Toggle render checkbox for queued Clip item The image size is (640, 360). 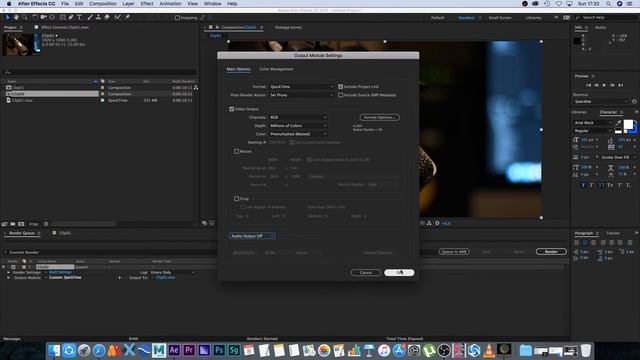(x=13, y=267)
